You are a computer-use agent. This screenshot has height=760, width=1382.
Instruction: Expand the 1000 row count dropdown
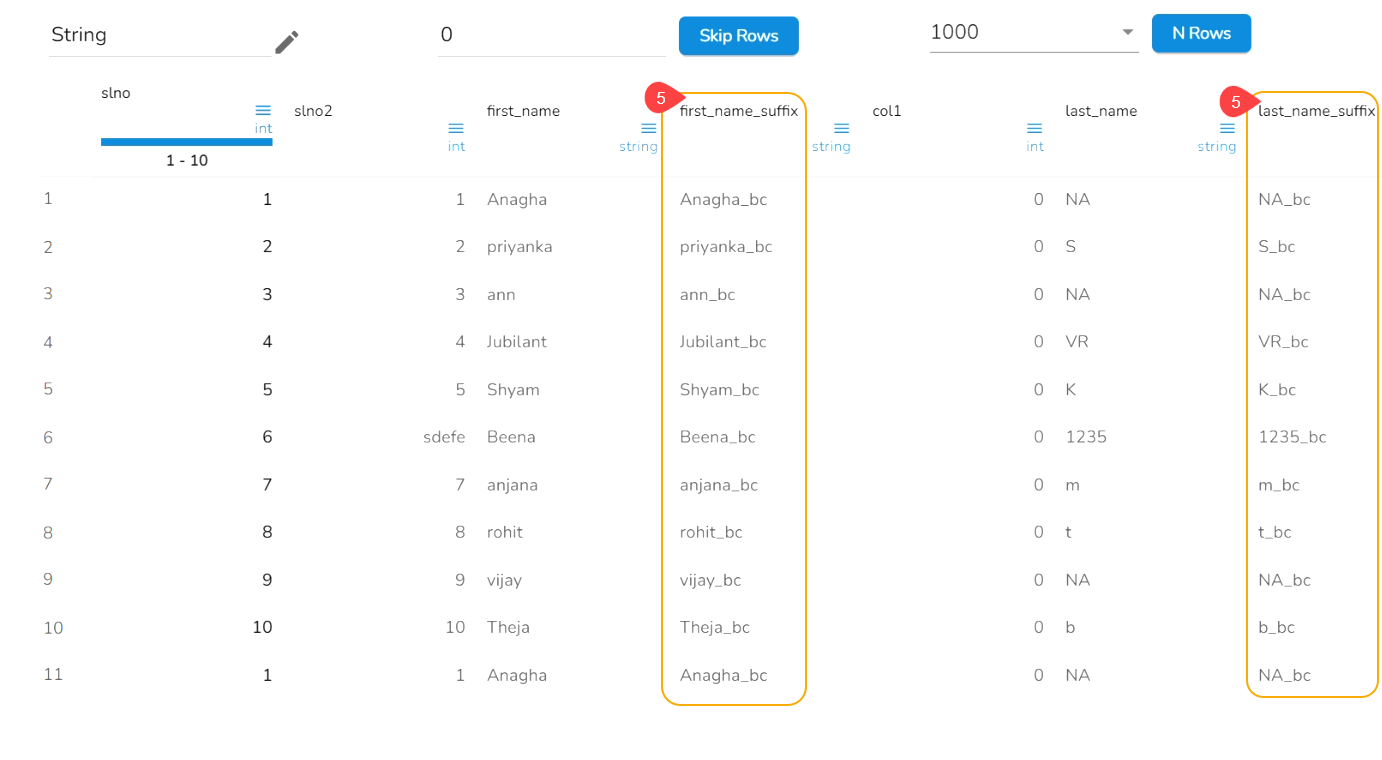point(1128,32)
